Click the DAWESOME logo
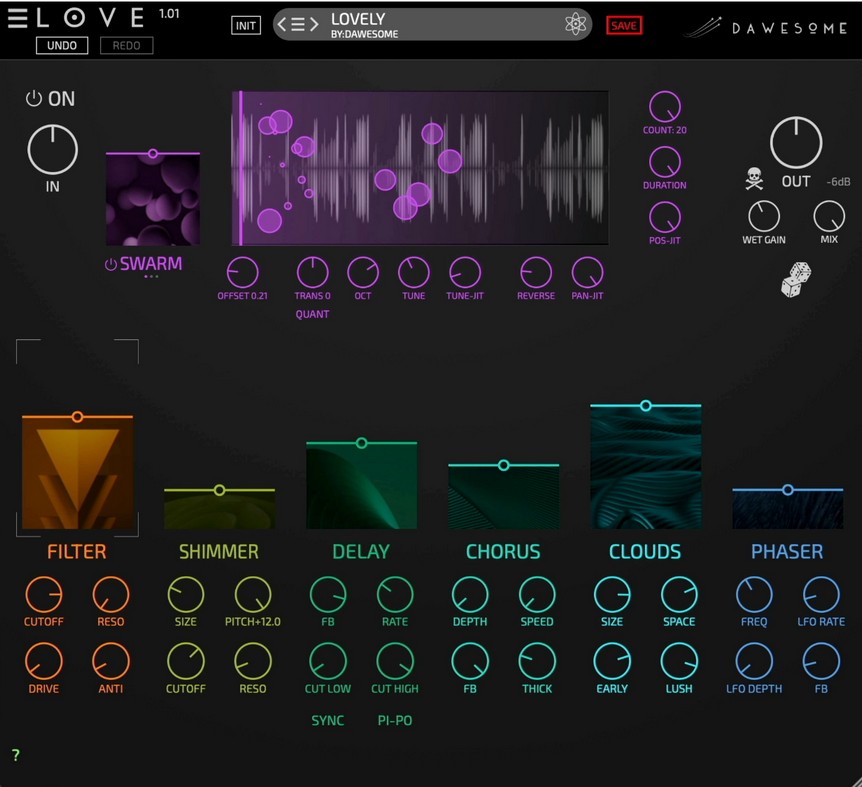Screen dimensions: 862x787 pos(766,27)
